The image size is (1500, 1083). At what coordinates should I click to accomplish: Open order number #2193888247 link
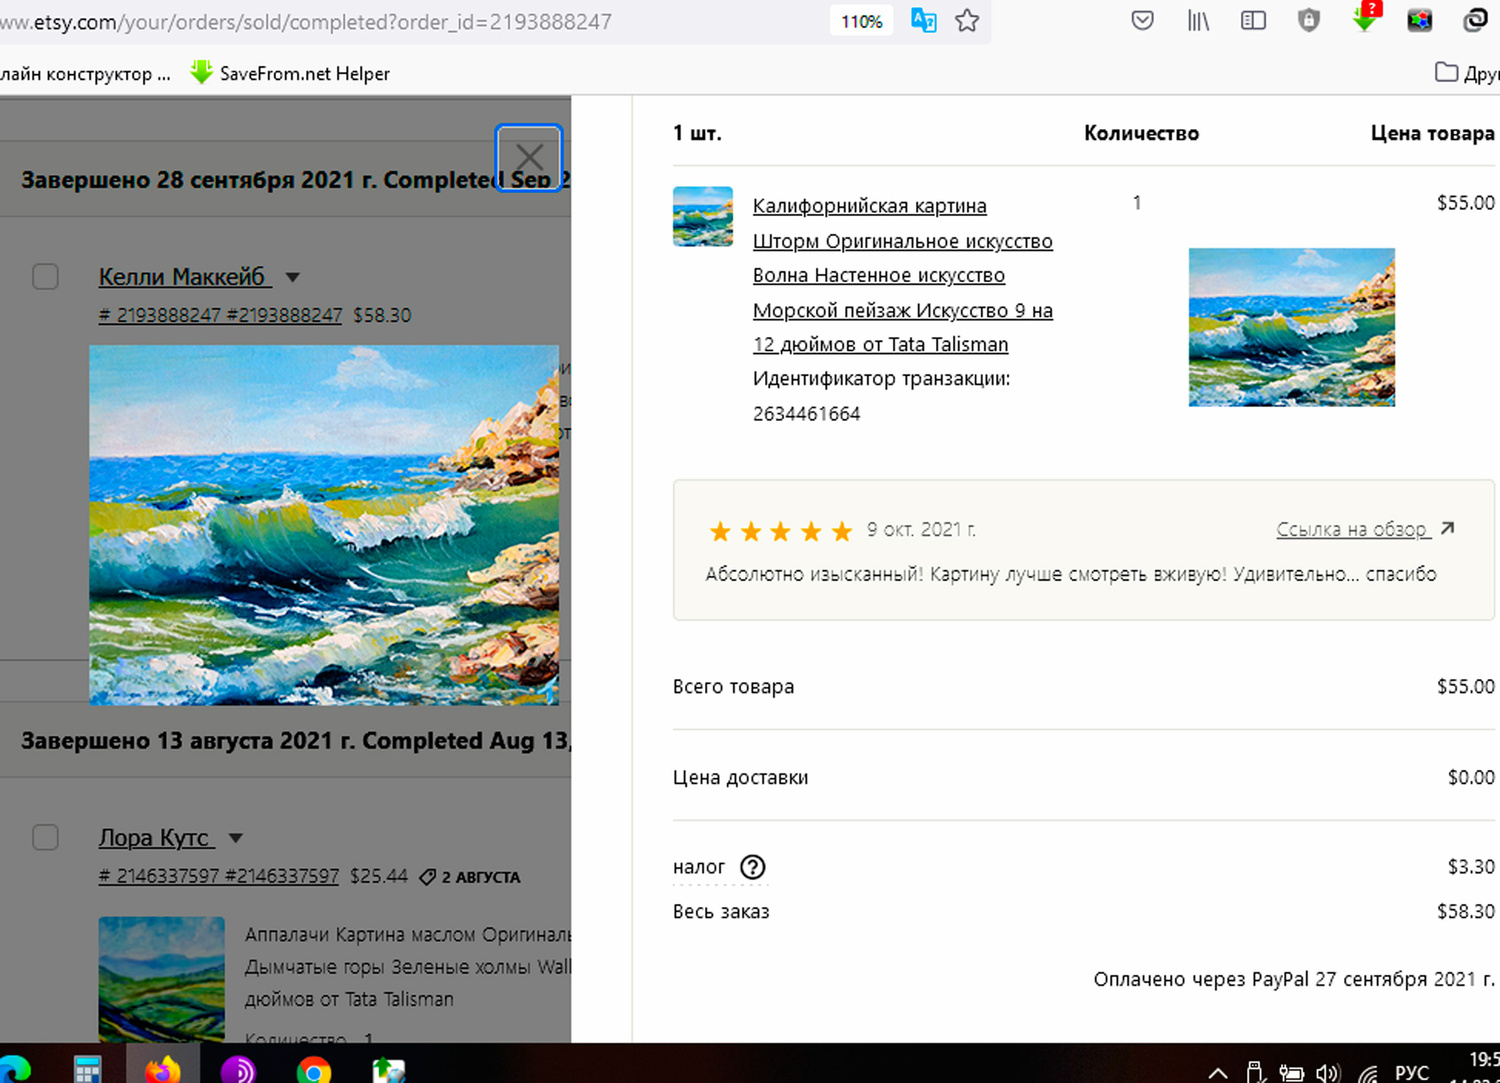coord(220,315)
